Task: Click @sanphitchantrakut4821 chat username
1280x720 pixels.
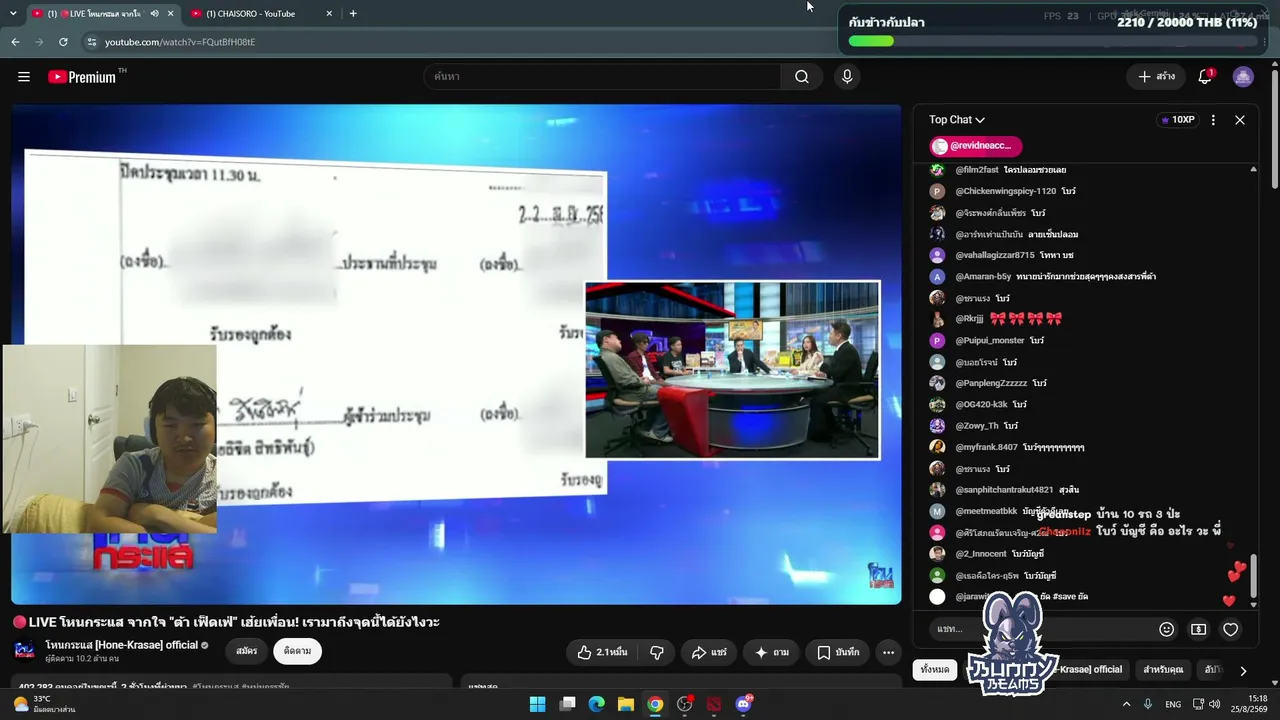Action: point(1004,490)
